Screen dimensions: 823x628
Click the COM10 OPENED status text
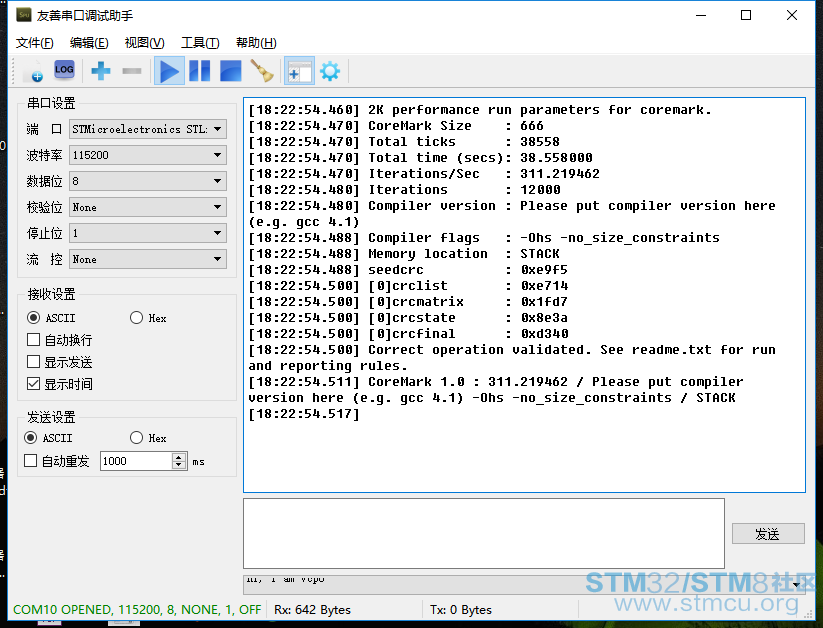[137, 610]
